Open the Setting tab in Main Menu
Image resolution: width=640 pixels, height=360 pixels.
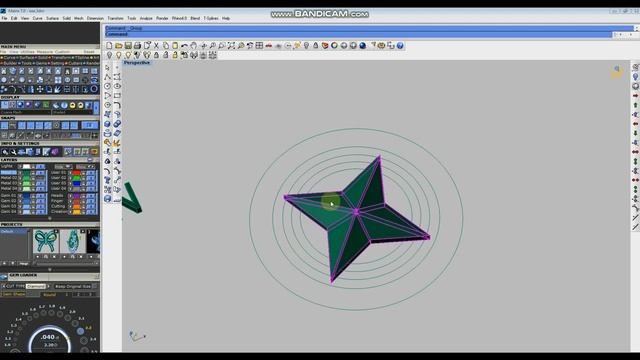57,63
